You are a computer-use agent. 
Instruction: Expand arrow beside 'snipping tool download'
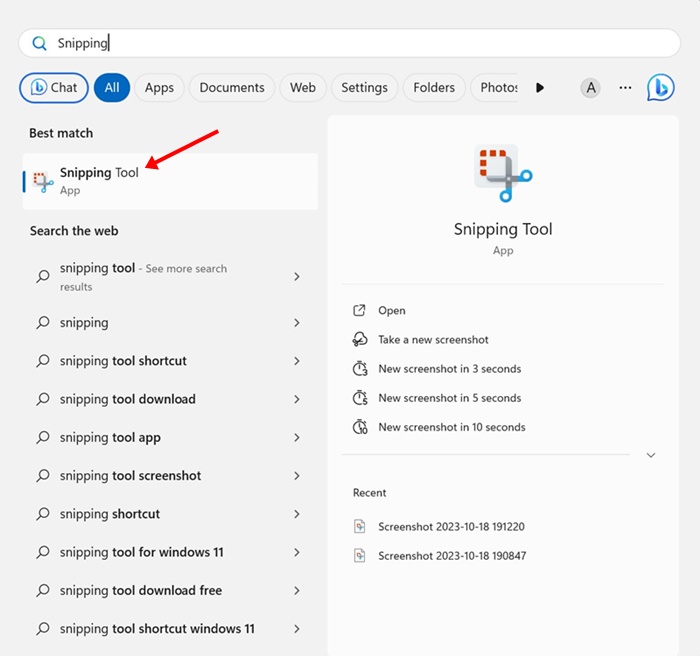click(x=297, y=399)
